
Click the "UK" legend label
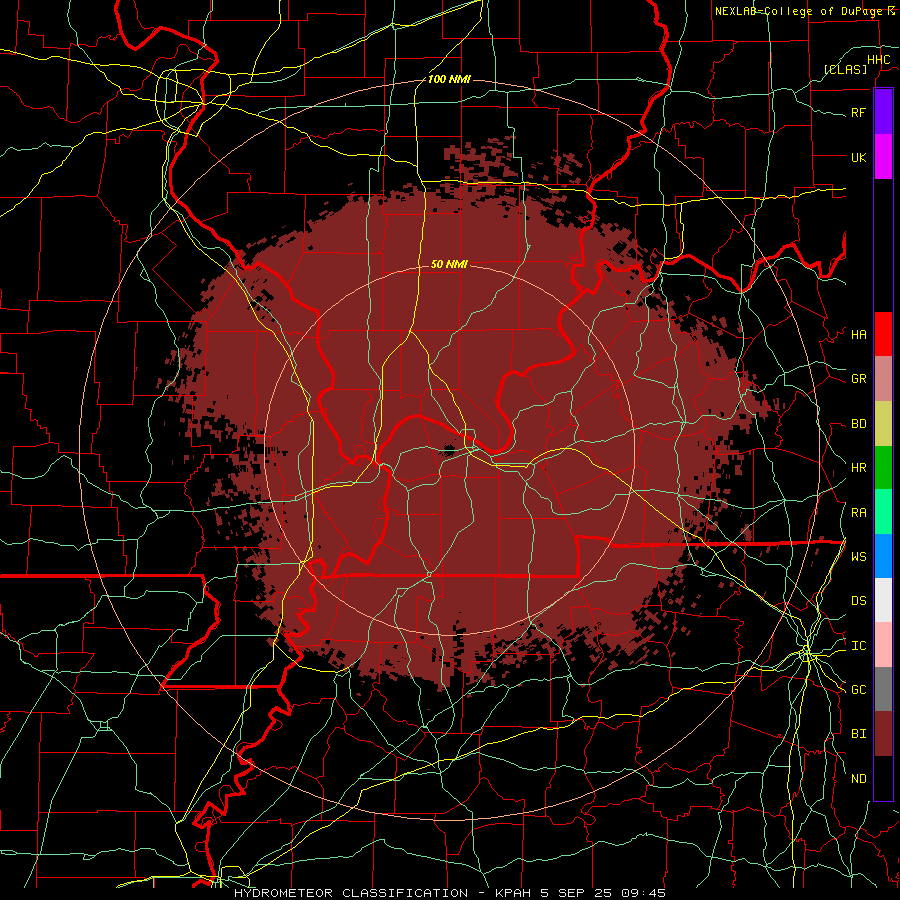coord(858,157)
